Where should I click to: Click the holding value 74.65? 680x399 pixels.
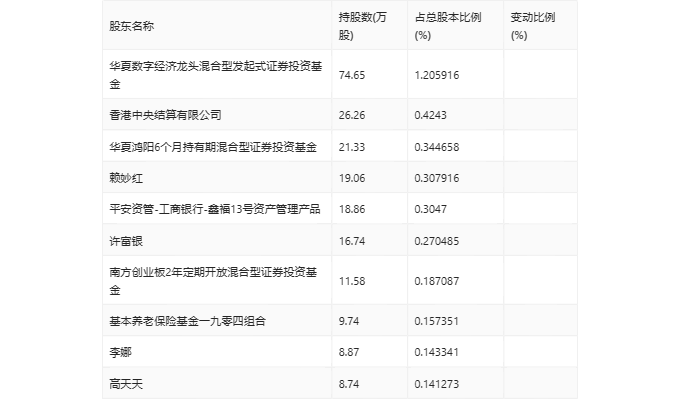pos(352,75)
